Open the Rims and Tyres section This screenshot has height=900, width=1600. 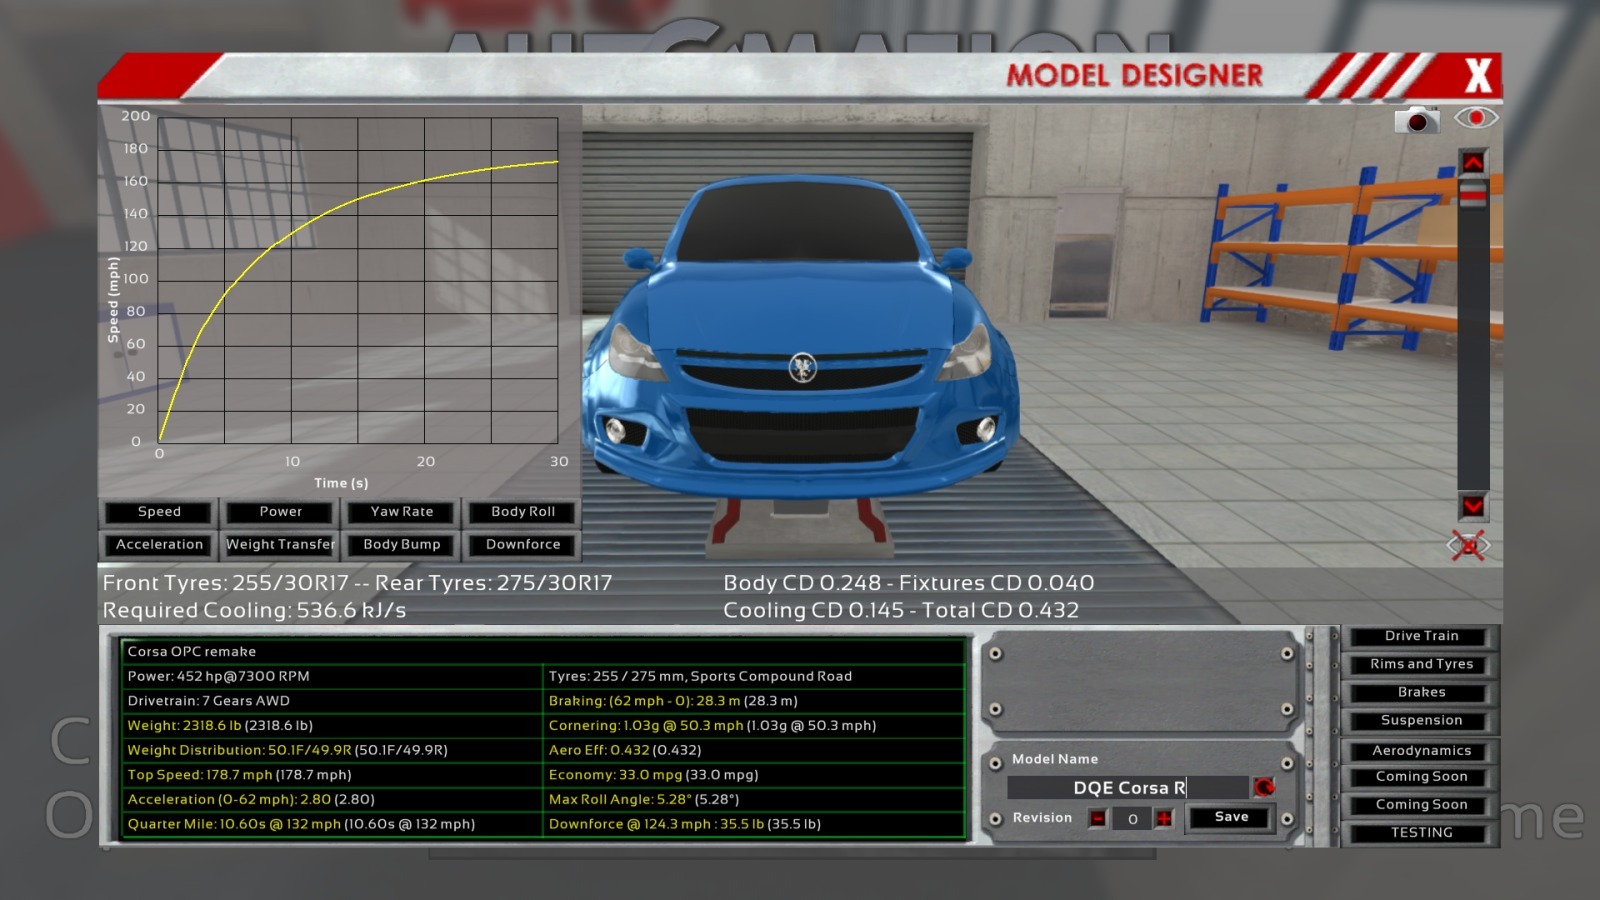click(x=1421, y=664)
